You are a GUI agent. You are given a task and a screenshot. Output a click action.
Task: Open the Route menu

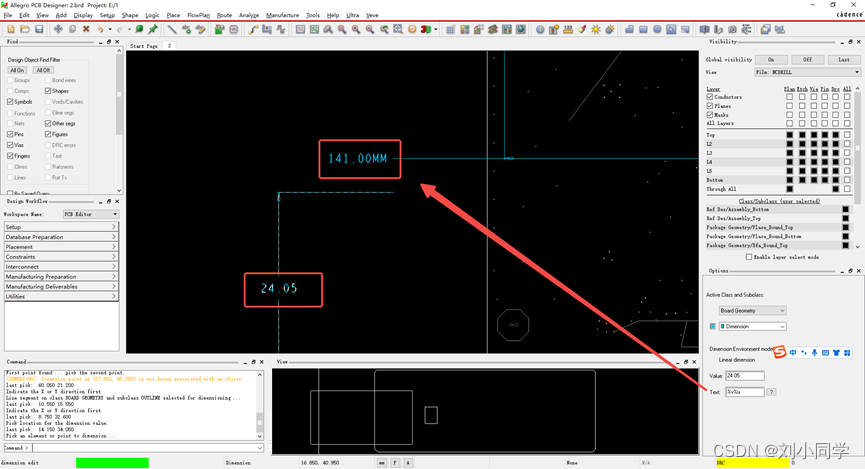[x=224, y=16]
